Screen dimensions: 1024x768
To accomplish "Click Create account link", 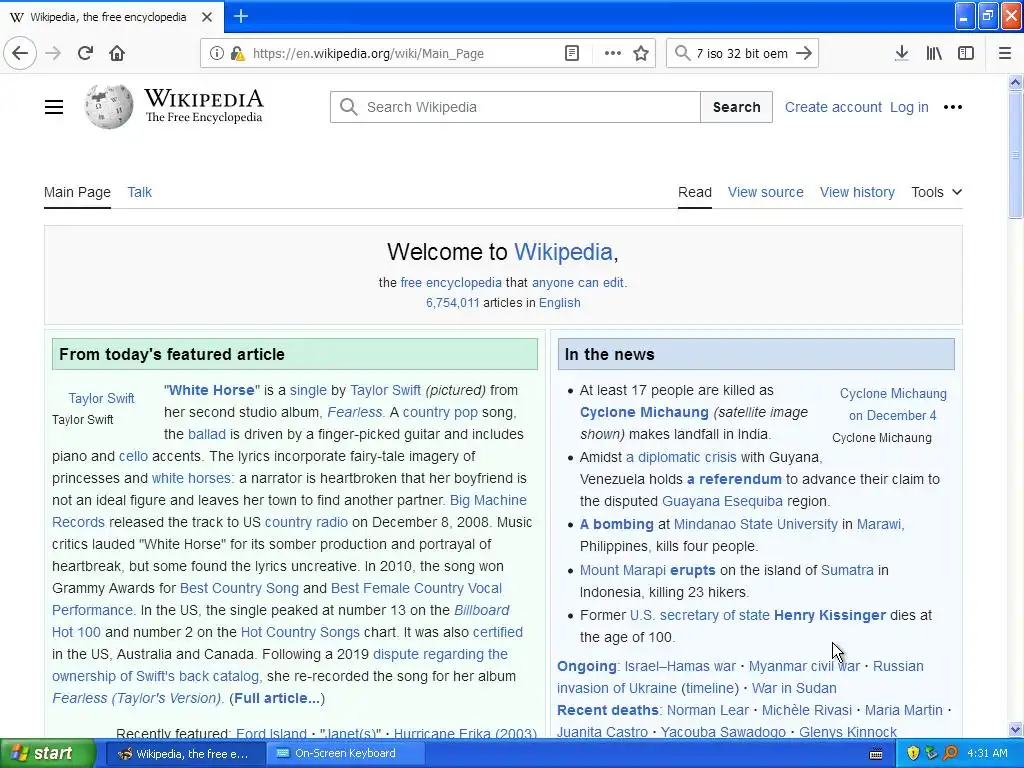I will (833, 107).
